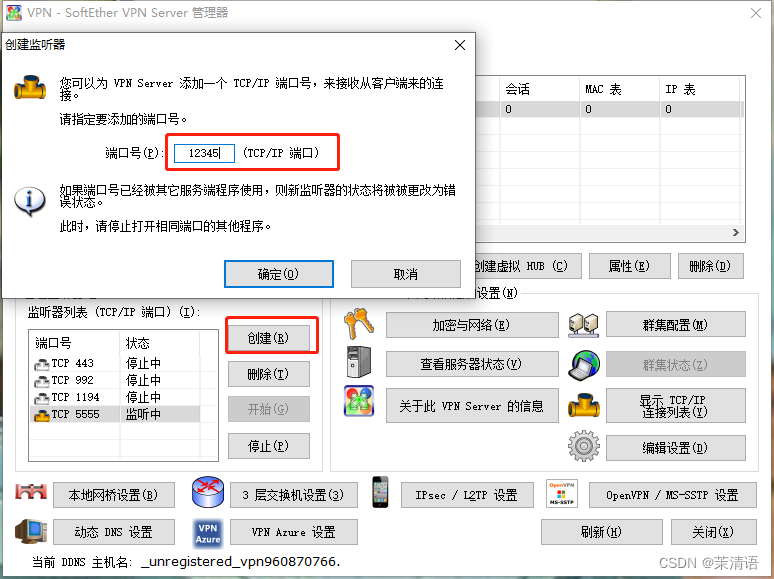Click the port number input field
The height and width of the screenshot is (579, 774).
click(204, 153)
